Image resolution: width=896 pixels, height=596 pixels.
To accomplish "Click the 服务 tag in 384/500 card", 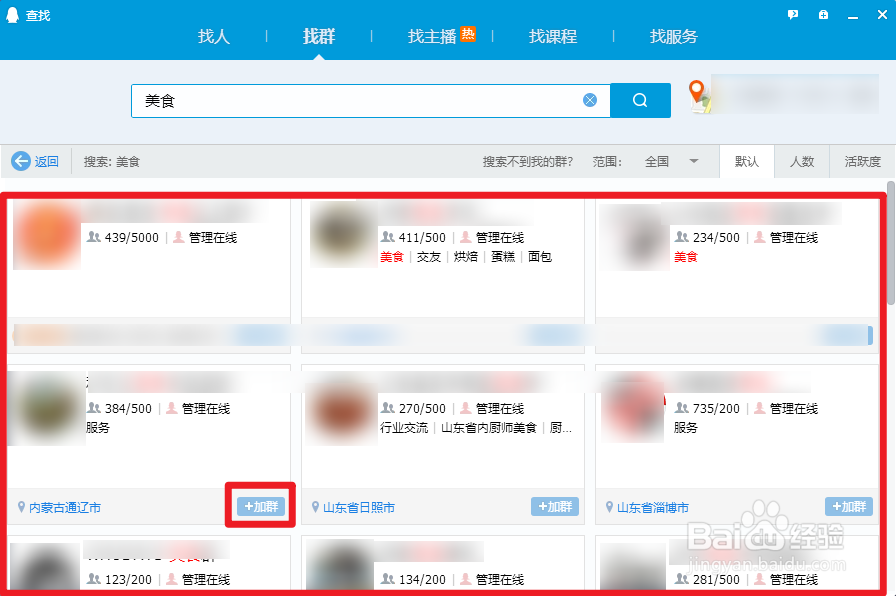I will 98,427.
